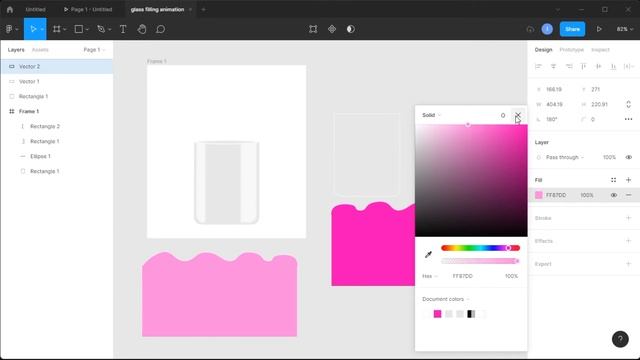640x360 pixels.
Task: Open the zoom level 82% dropdown
Action: [625, 29]
